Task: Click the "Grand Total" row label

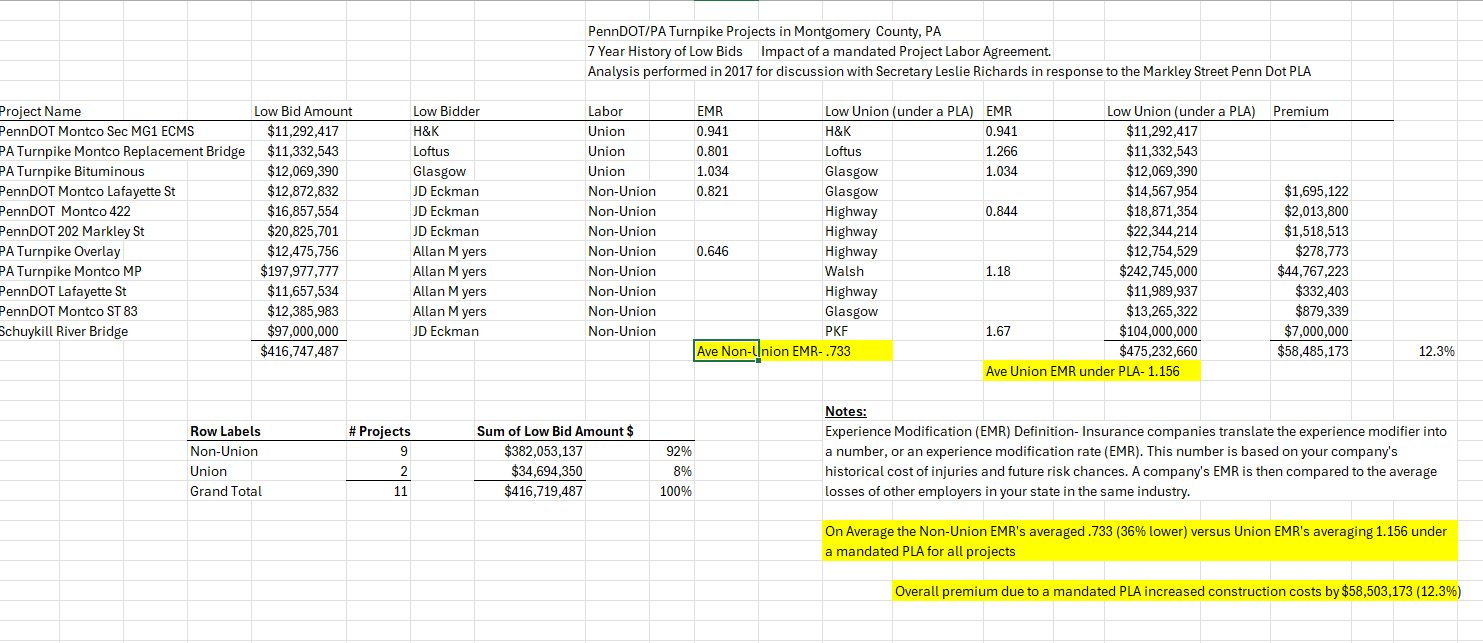Action: 226,491
